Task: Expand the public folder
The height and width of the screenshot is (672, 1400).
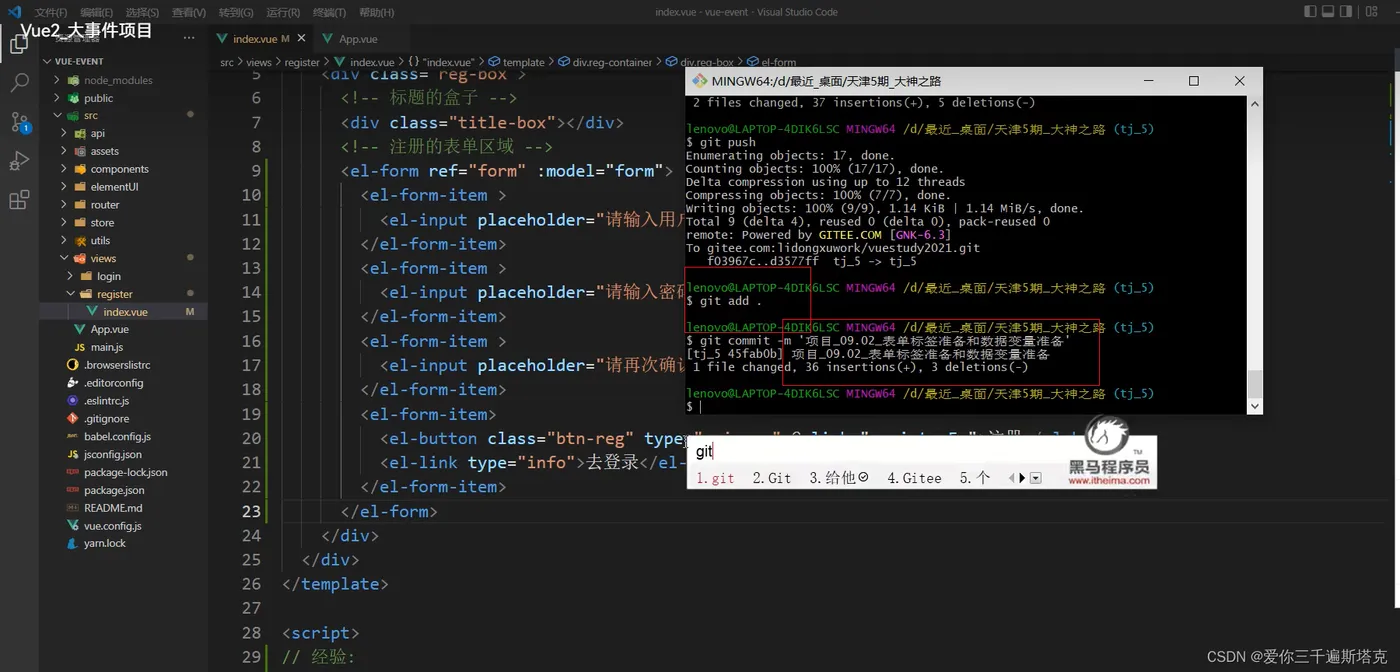Action: 57,98
